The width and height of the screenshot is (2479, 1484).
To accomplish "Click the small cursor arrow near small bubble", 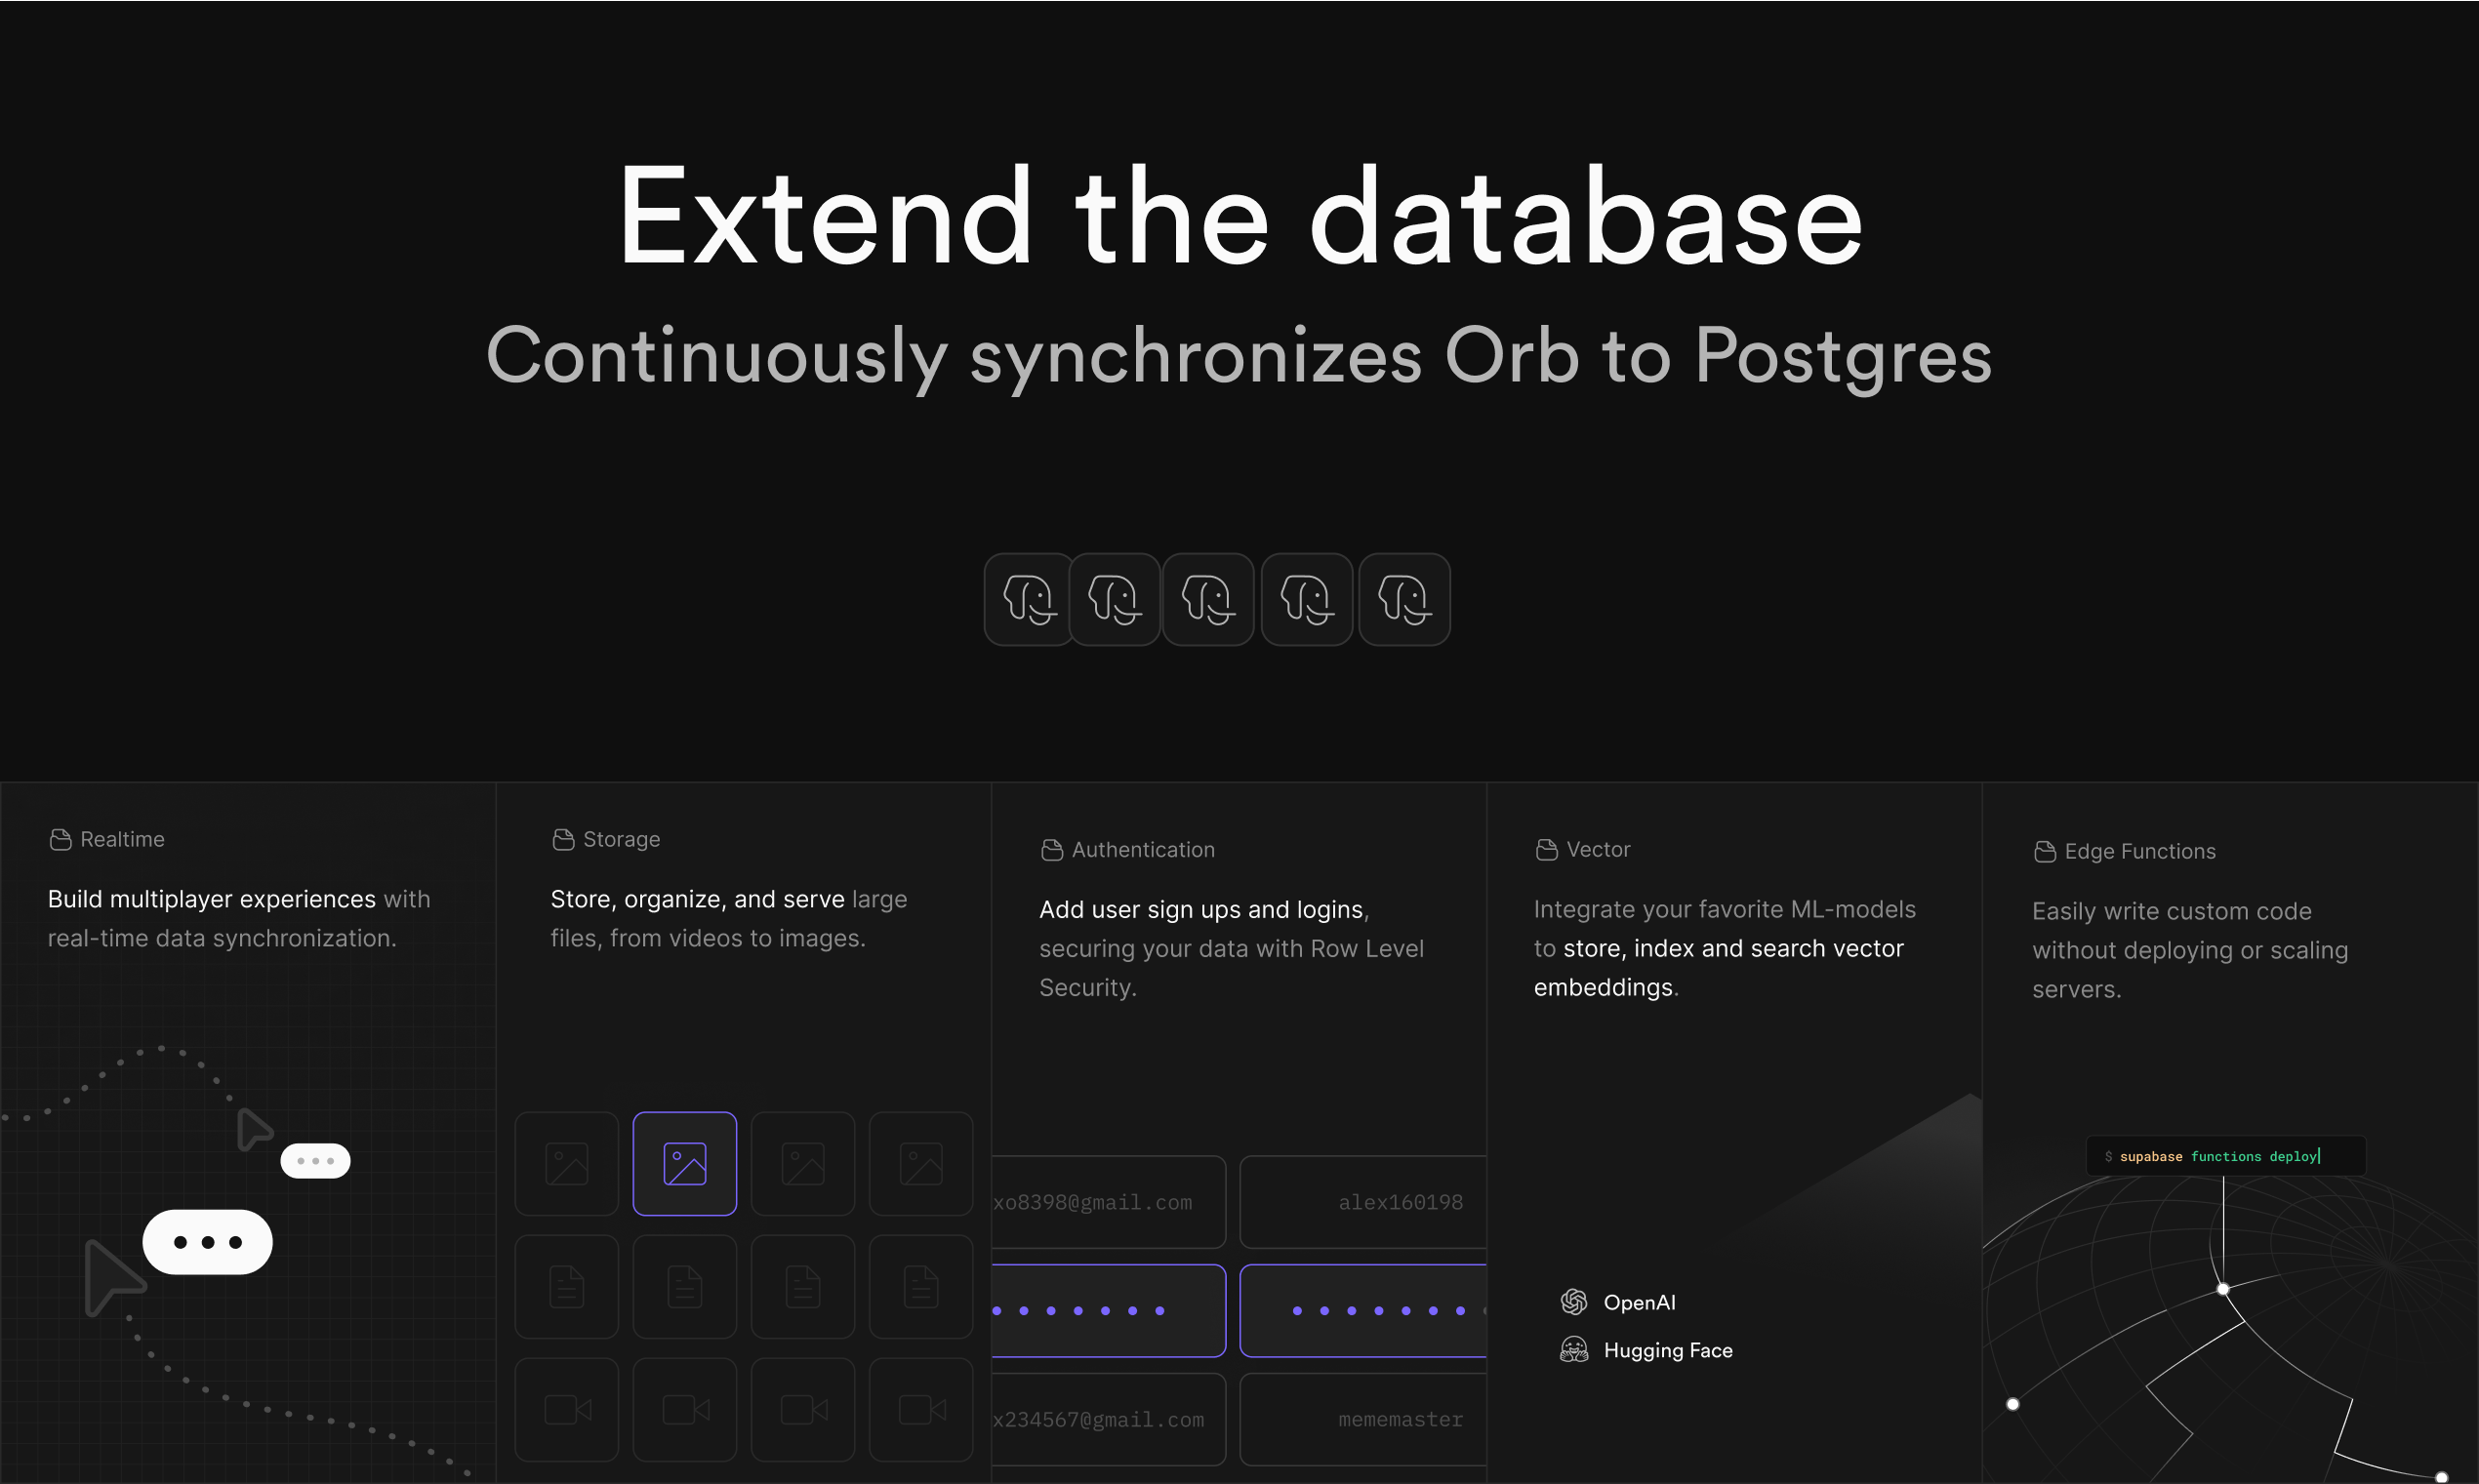I will pyautogui.click(x=254, y=1130).
